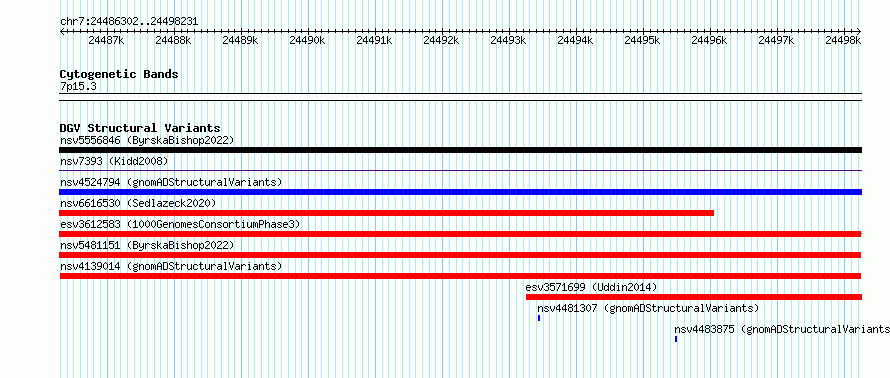Click the 24489k ruler position

[x=240, y=40]
